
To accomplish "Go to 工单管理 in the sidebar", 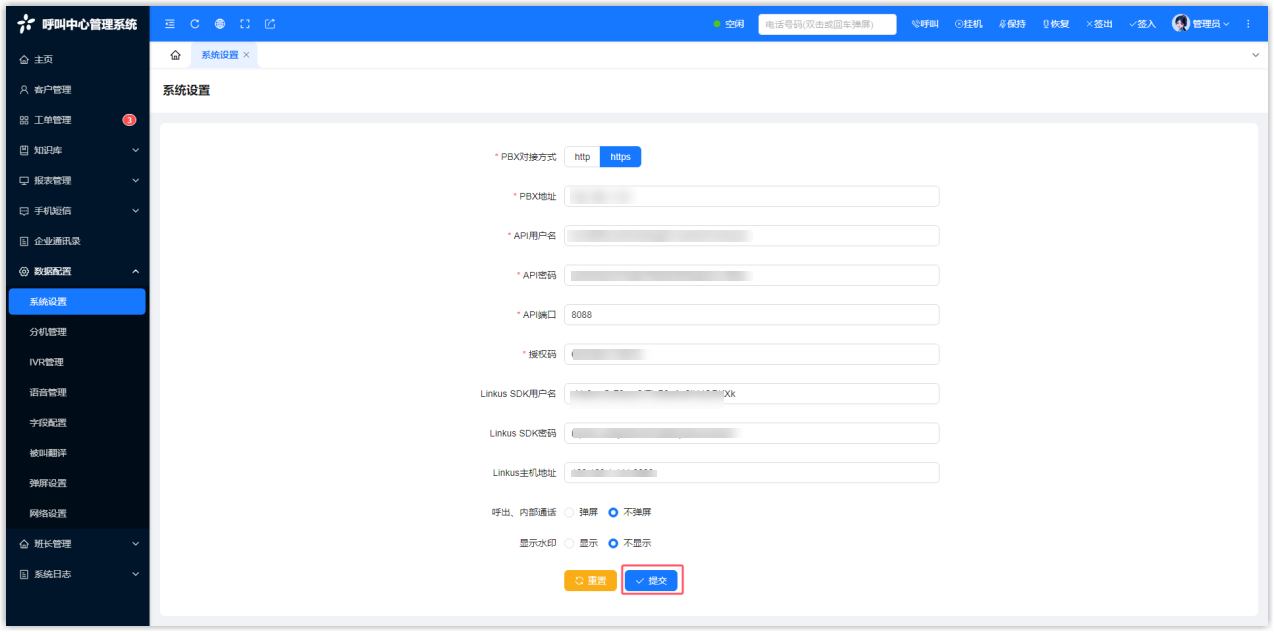I will click(x=53, y=120).
